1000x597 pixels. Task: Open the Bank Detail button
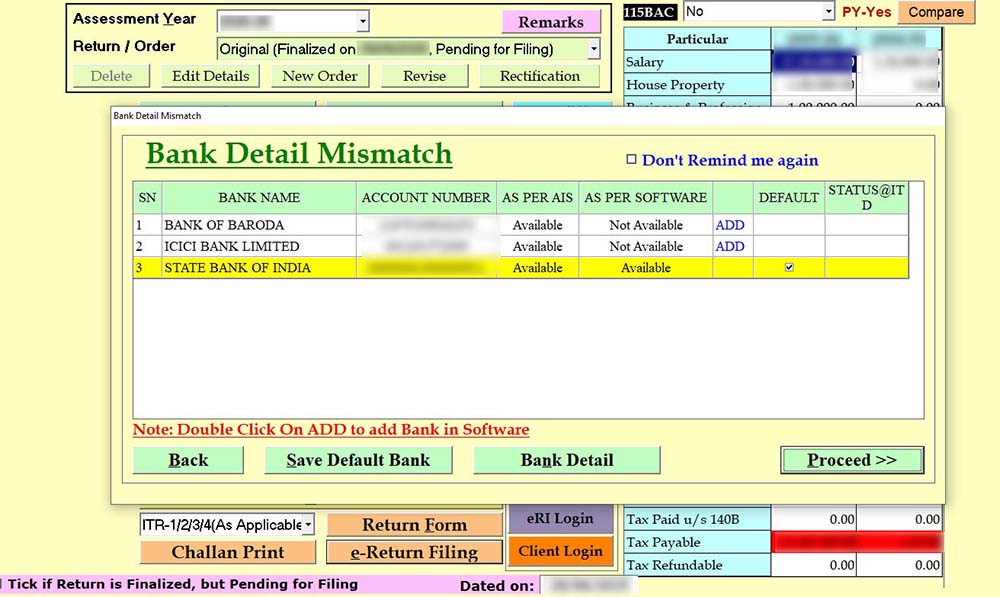tap(567, 460)
